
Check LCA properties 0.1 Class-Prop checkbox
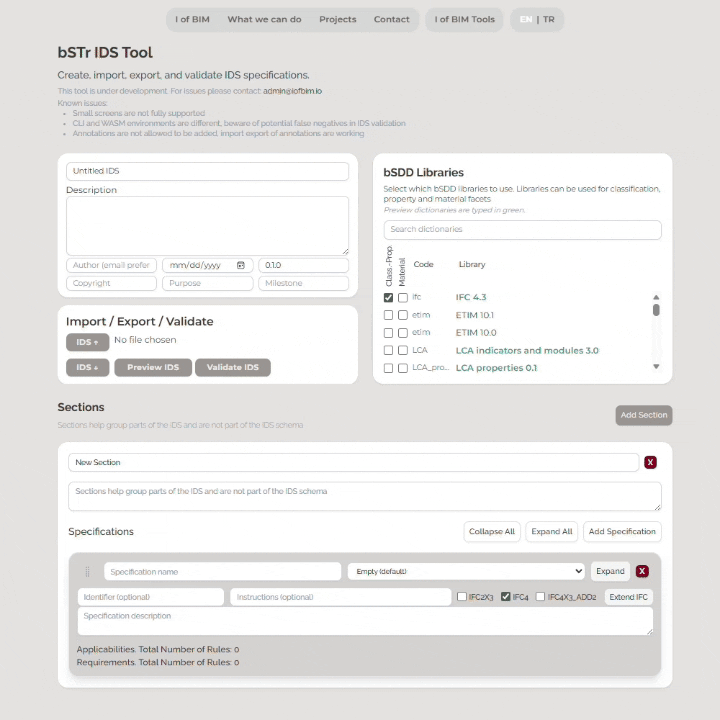pos(388,368)
